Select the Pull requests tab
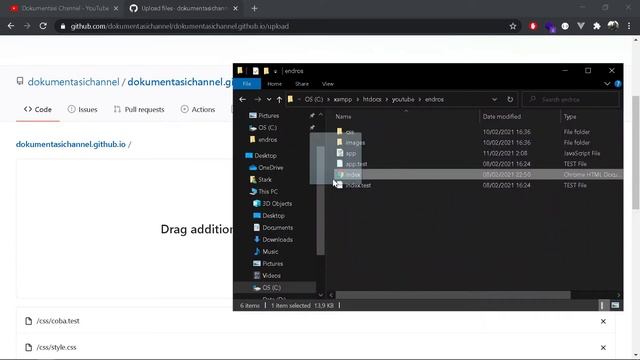Screen dimensions: 640x360 [x=139, y=109]
